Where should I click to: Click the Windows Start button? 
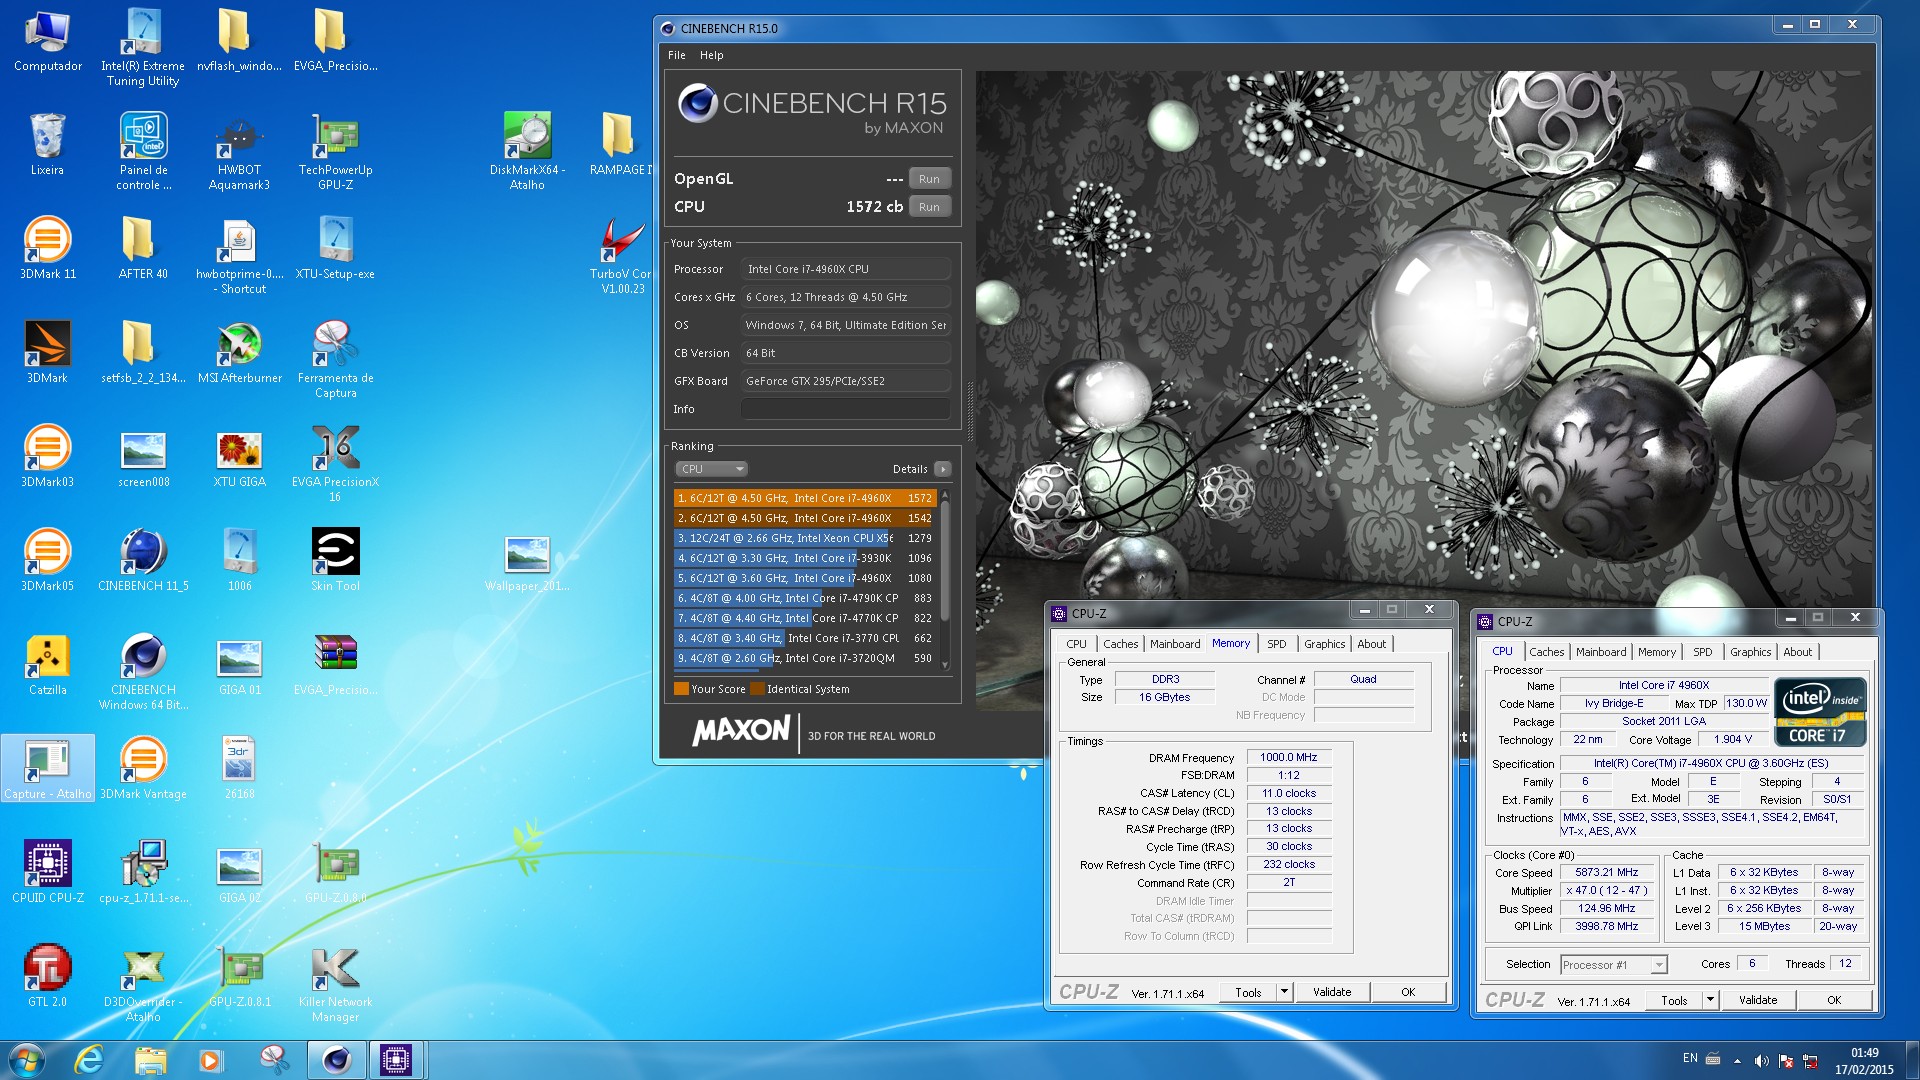pyautogui.click(x=26, y=1059)
